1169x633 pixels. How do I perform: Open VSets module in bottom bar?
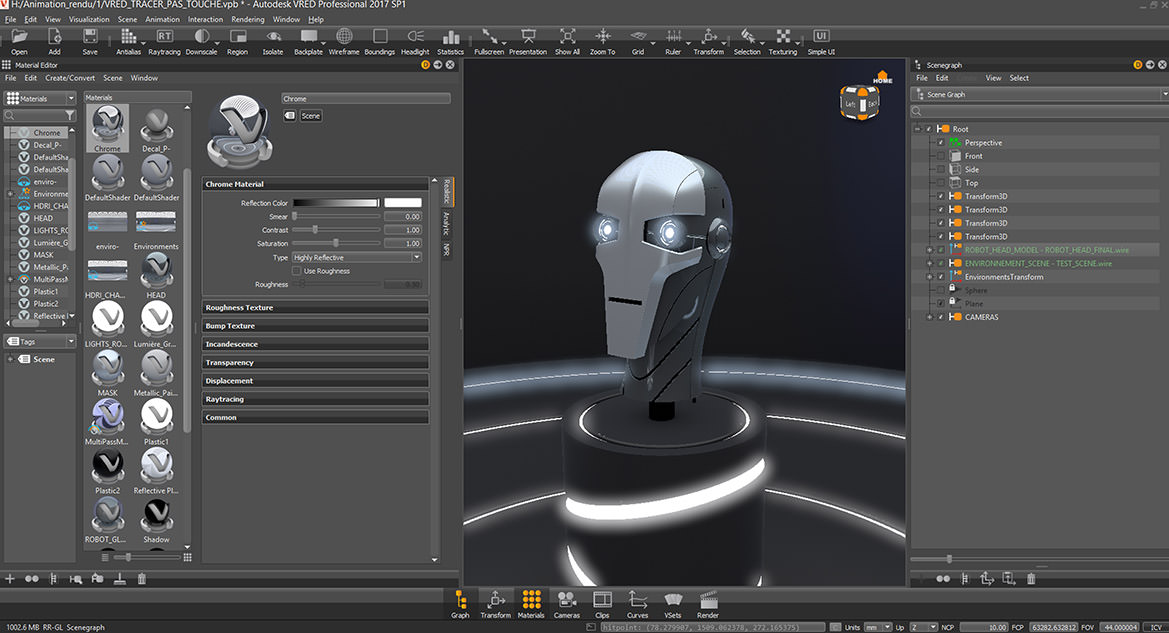coord(672,604)
